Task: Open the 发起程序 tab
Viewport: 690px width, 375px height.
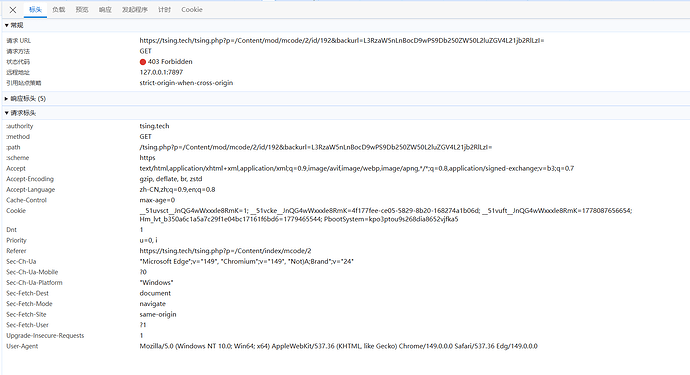Action: 135,10
